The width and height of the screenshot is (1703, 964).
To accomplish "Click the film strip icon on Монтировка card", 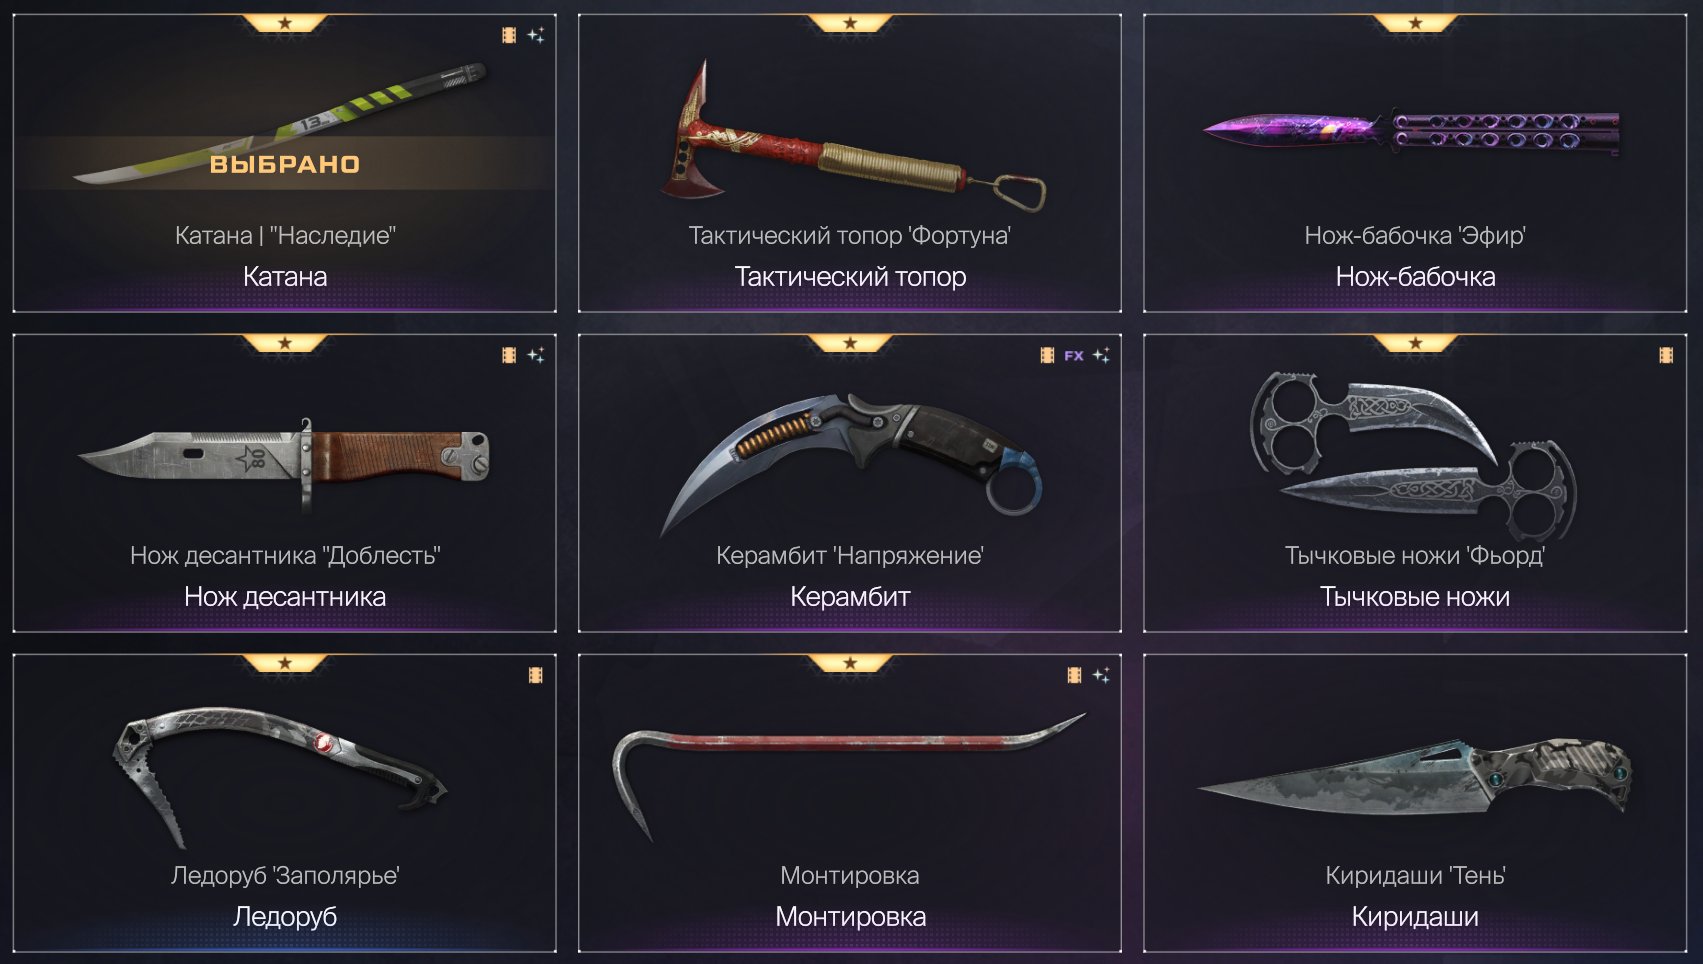I will coord(1074,676).
